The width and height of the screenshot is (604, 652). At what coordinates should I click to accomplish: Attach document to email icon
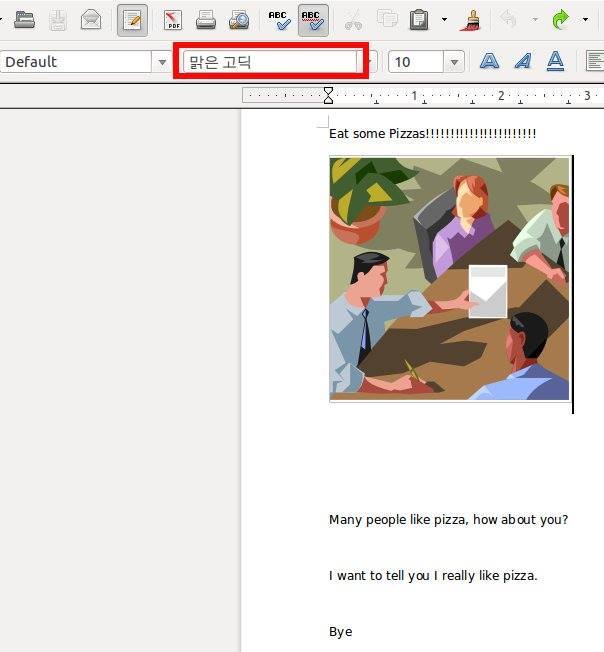coord(91,19)
